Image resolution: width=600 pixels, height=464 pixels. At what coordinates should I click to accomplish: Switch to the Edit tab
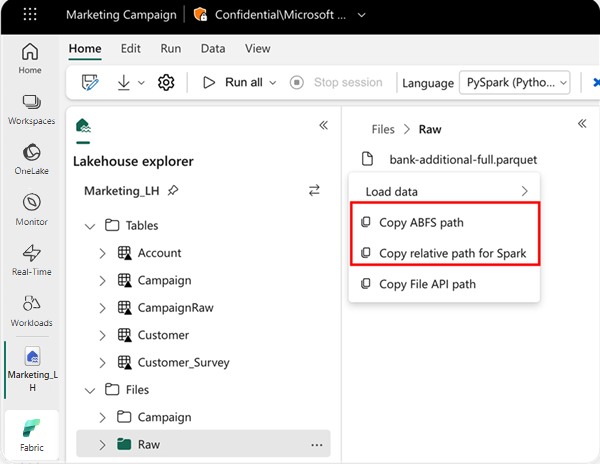[x=130, y=48]
